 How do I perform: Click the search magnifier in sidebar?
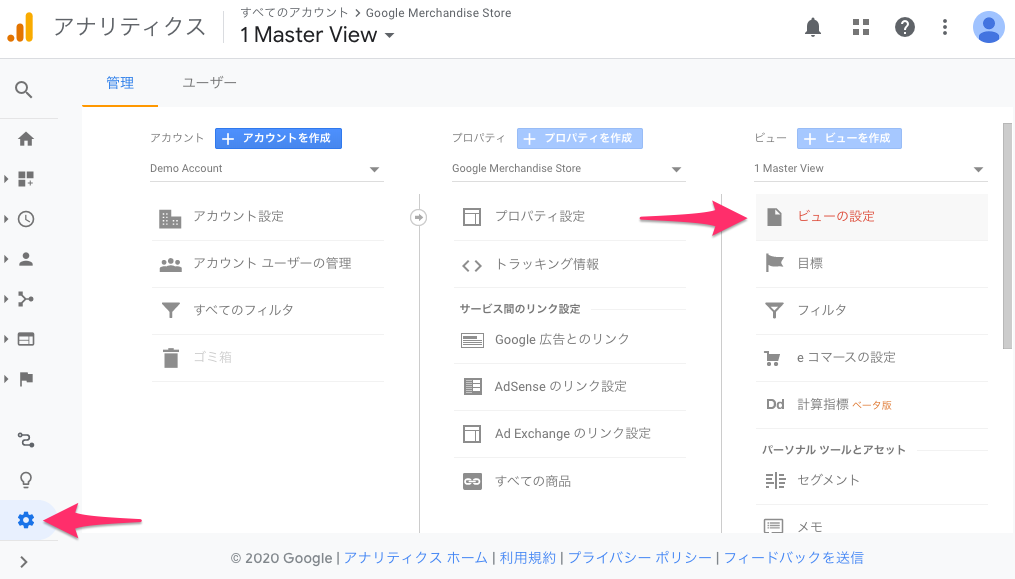(24, 89)
